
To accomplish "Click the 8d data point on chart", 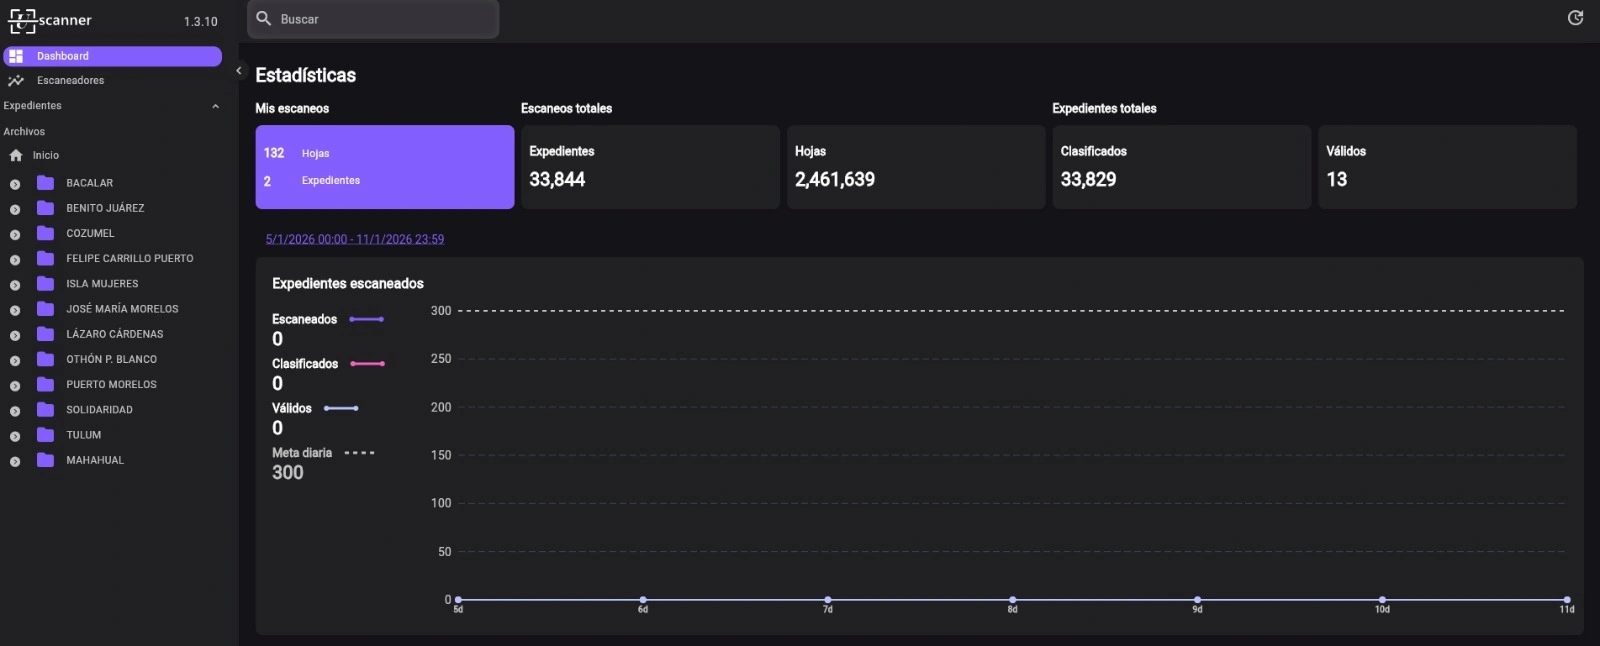I will click(x=1012, y=600).
